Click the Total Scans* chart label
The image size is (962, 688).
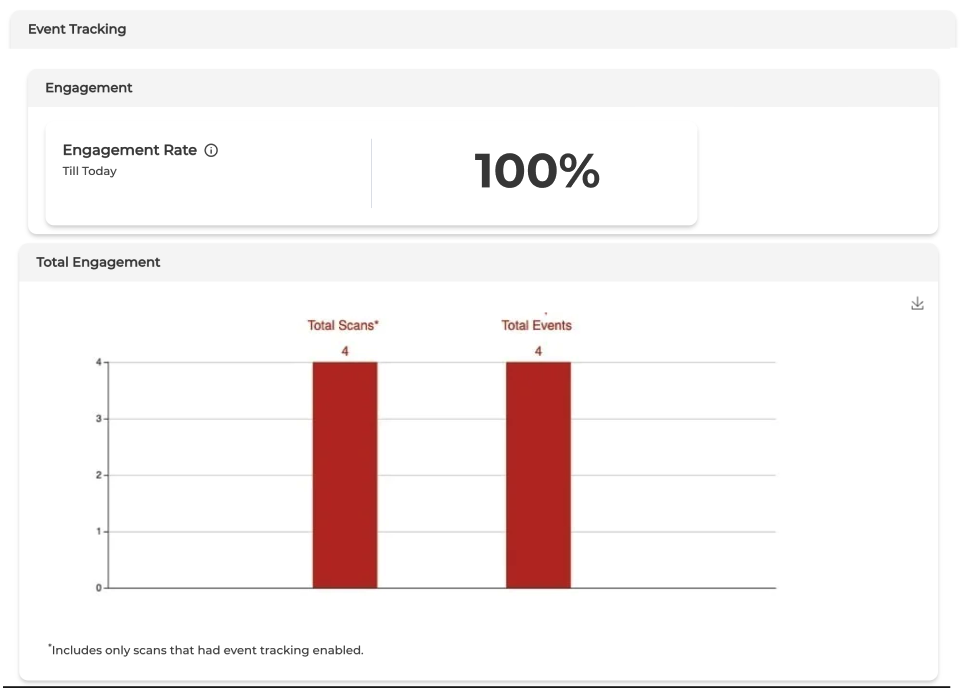click(343, 325)
